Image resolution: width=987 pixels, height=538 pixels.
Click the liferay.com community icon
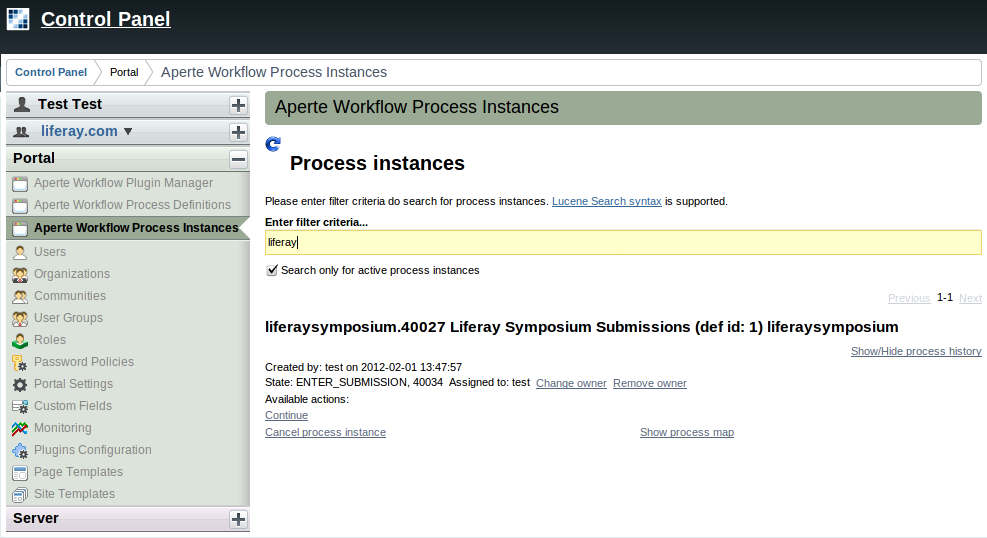(21, 132)
